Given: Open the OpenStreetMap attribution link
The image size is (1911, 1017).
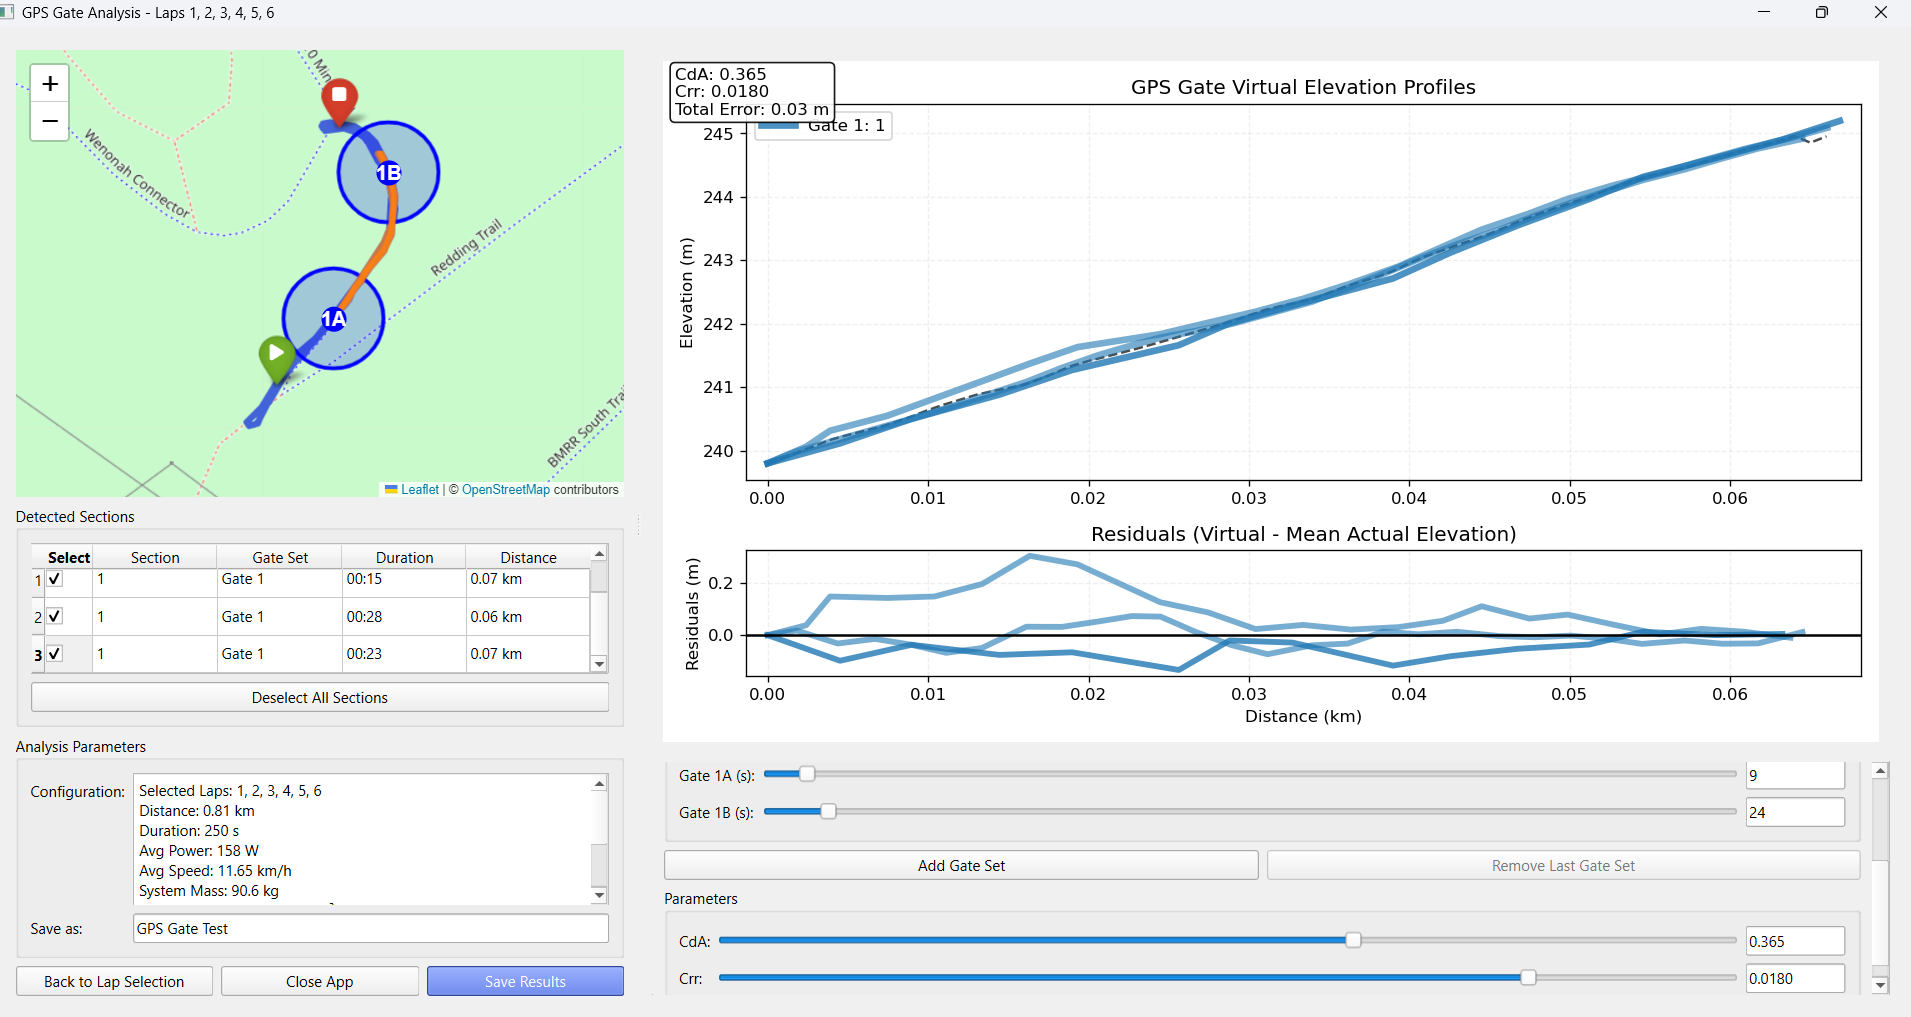Looking at the screenshot, I should click(x=505, y=490).
